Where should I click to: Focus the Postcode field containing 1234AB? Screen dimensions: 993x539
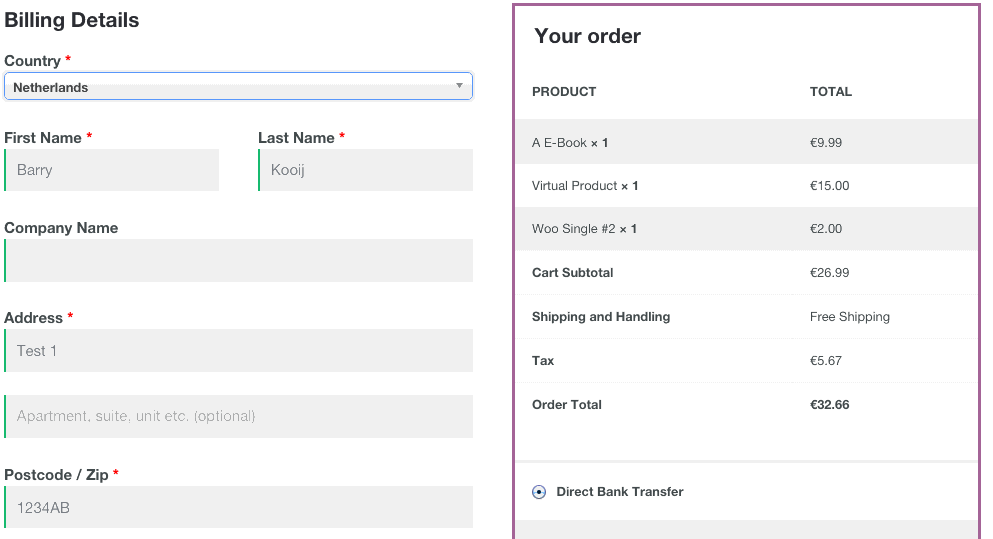(239, 507)
